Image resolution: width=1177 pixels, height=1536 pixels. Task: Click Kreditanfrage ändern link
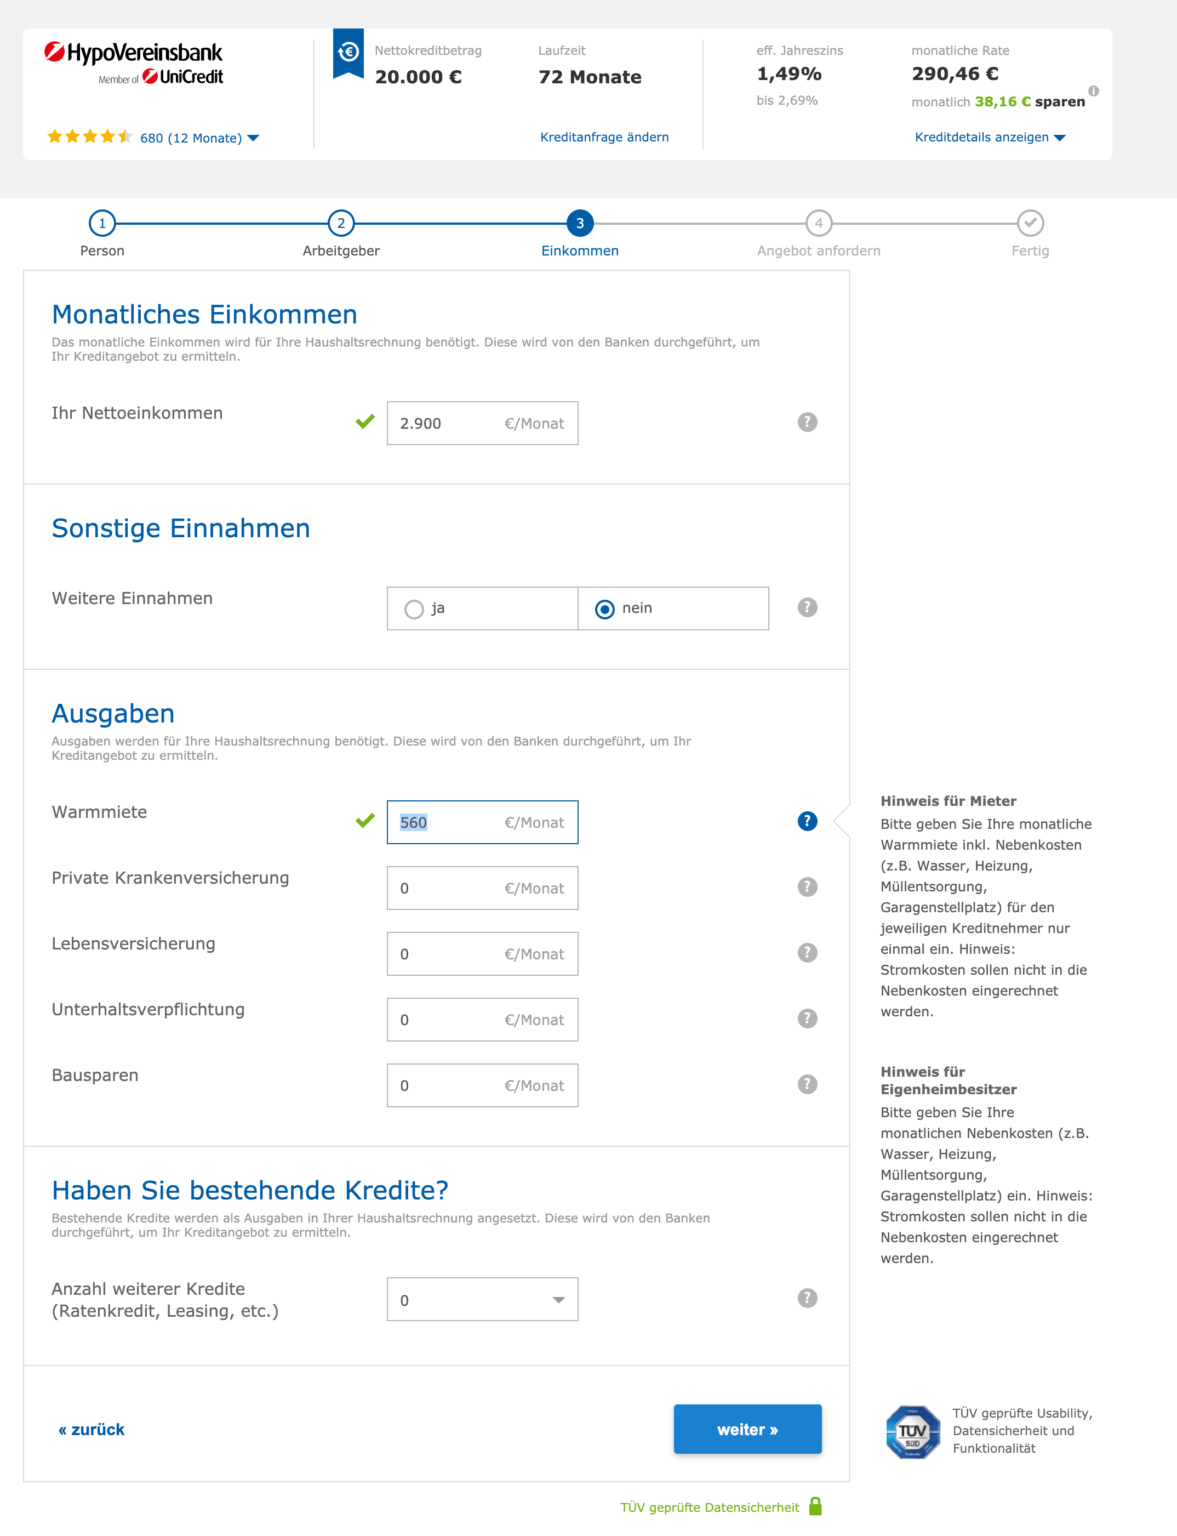[x=604, y=137]
